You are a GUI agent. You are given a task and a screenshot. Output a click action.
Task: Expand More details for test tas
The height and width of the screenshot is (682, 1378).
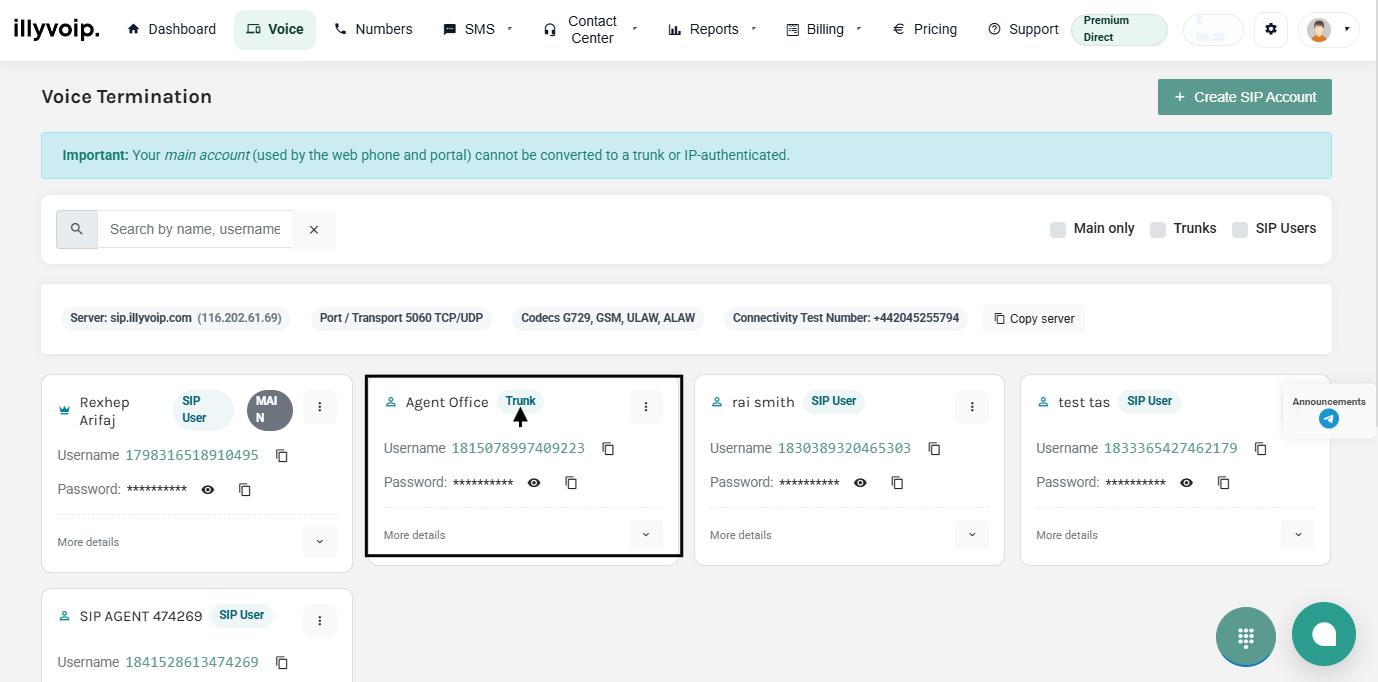point(1298,535)
